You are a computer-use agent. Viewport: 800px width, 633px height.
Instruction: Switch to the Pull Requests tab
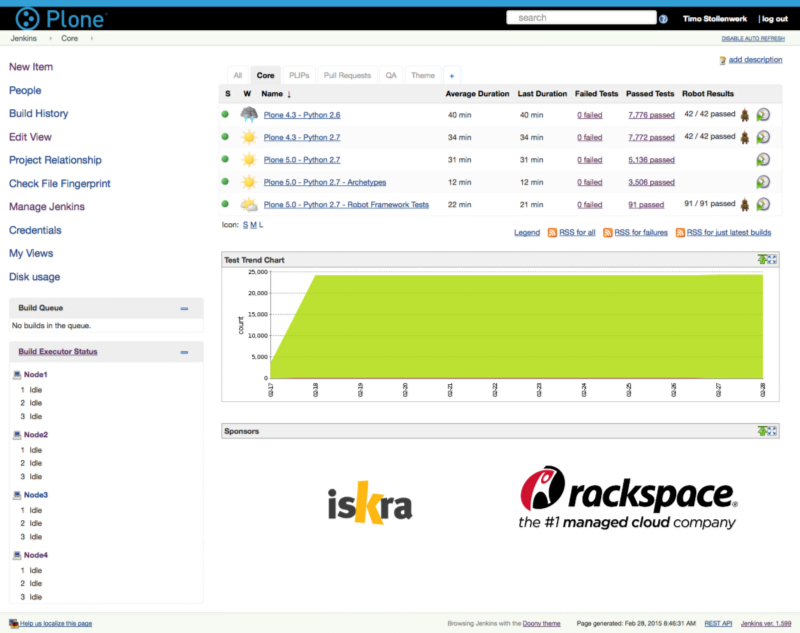point(348,74)
